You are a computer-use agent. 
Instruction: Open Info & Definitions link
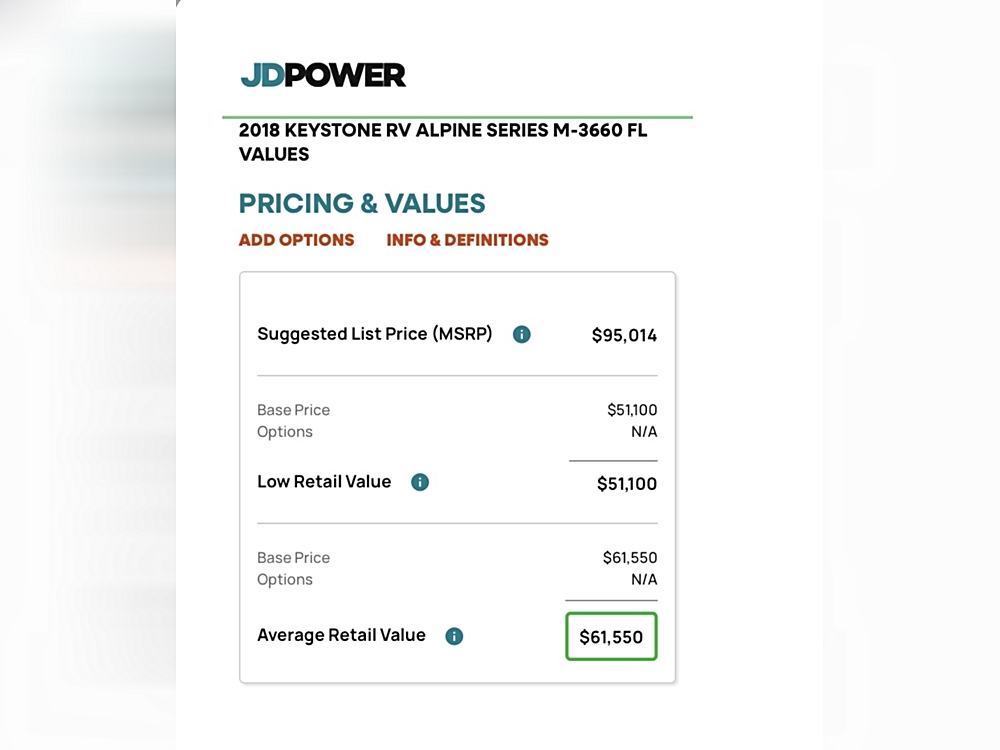(467, 240)
